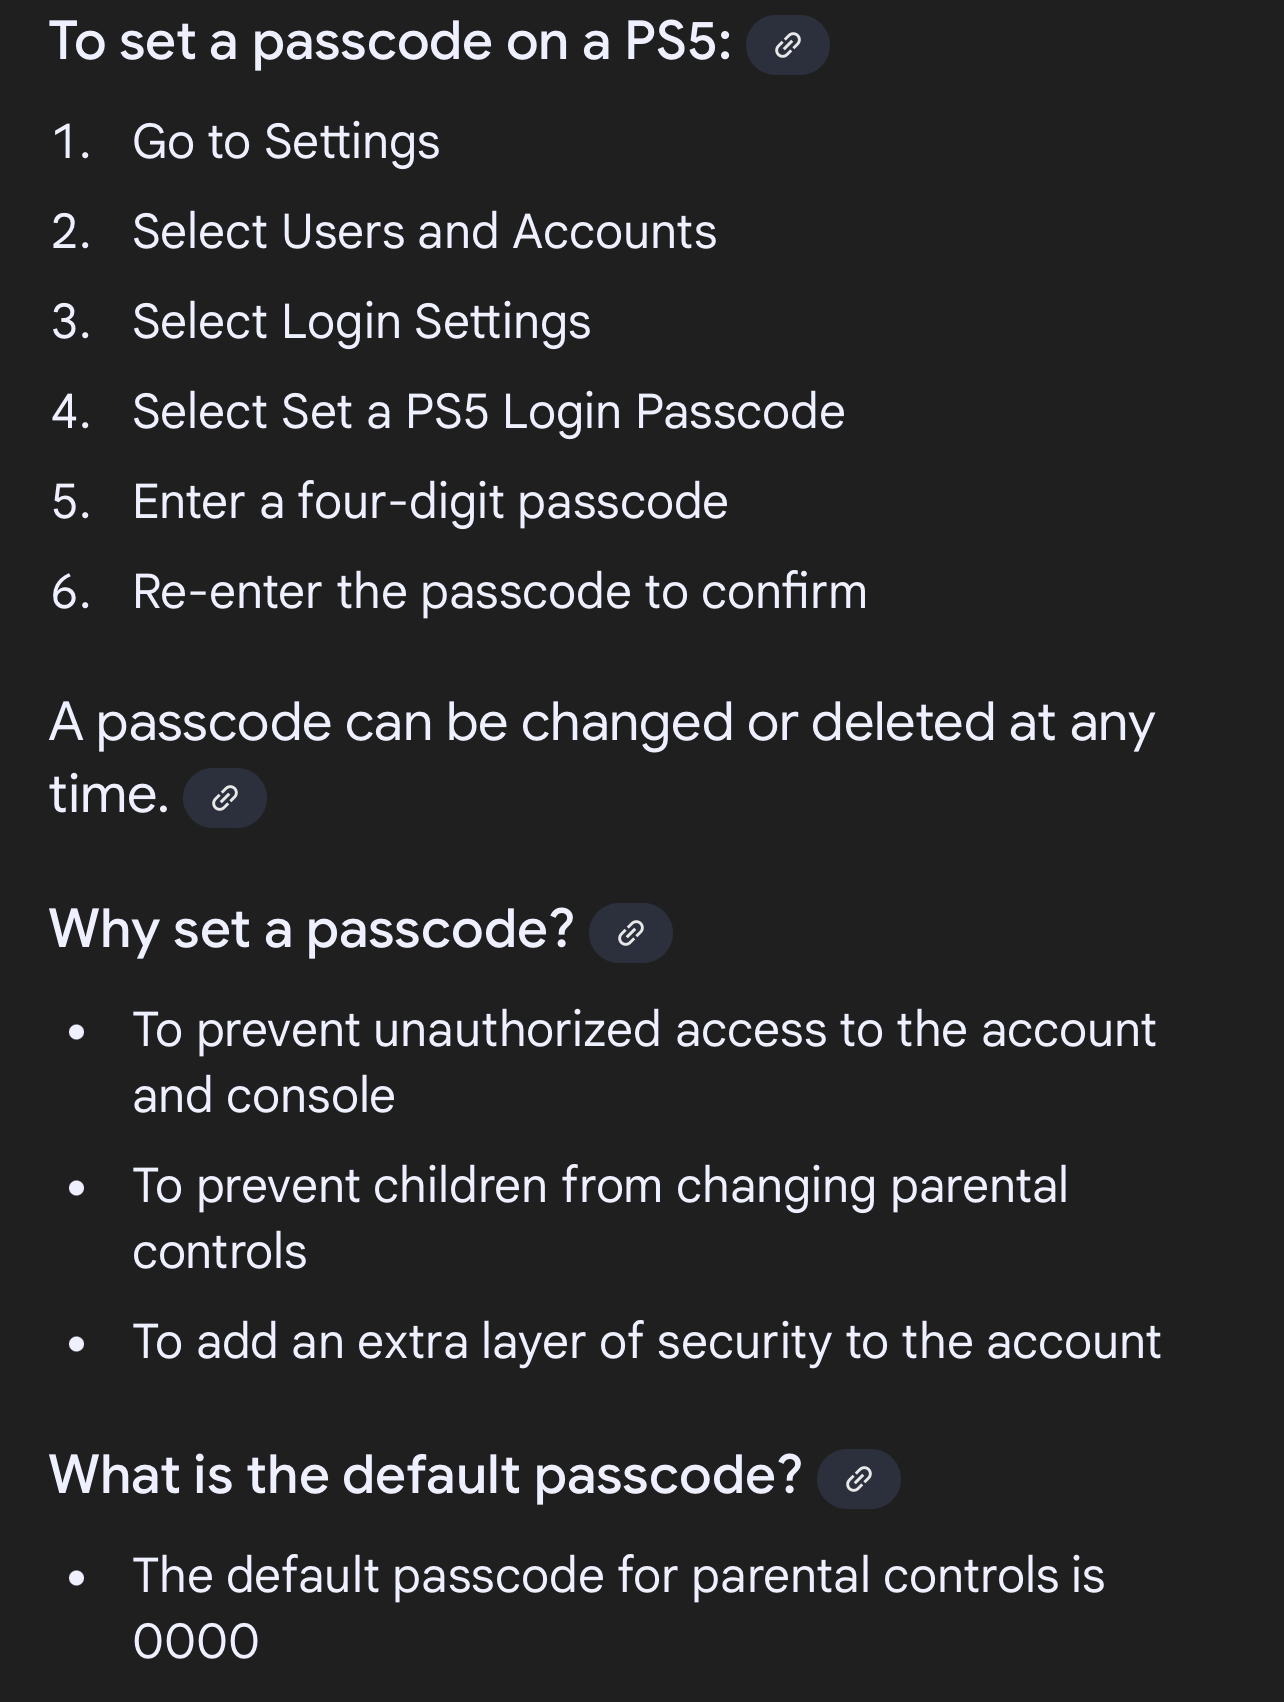The height and width of the screenshot is (1702, 1284).
Task: Click step 3 'Select Login Settings'
Action: pyautogui.click(x=362, y=321)
